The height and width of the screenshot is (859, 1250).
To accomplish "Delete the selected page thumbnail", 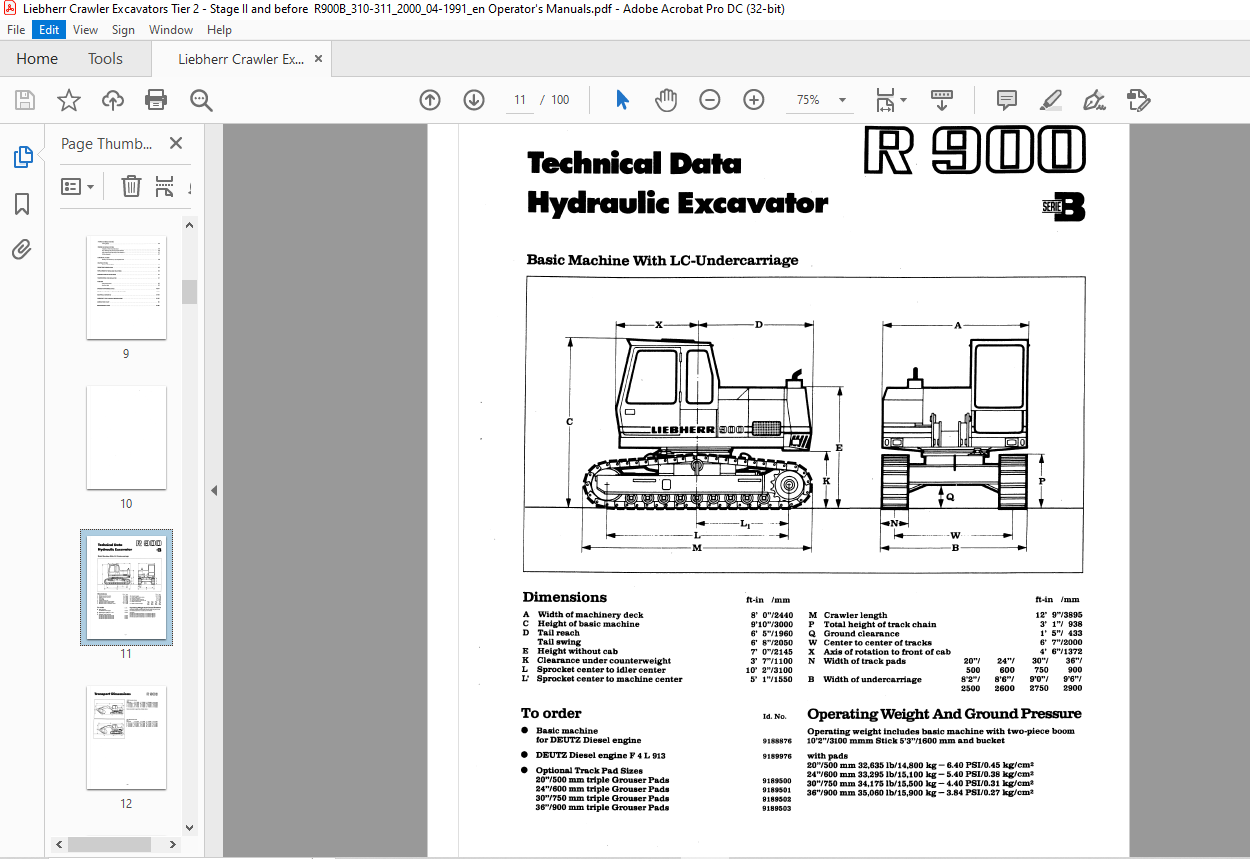I will pyautogui.click(x=131, y=186).
